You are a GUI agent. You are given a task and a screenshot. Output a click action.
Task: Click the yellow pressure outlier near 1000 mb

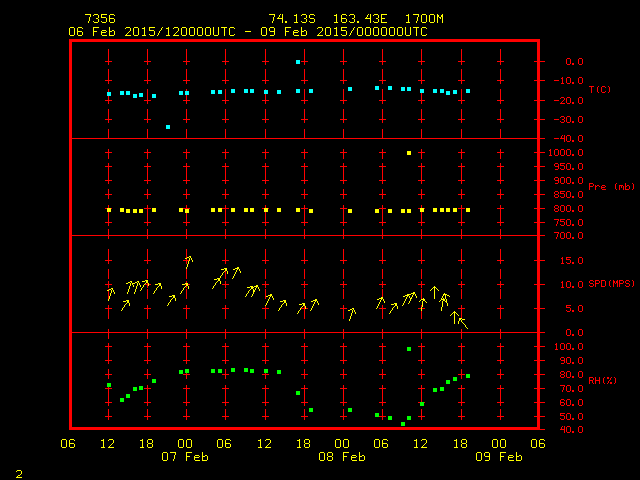(409, 153)
